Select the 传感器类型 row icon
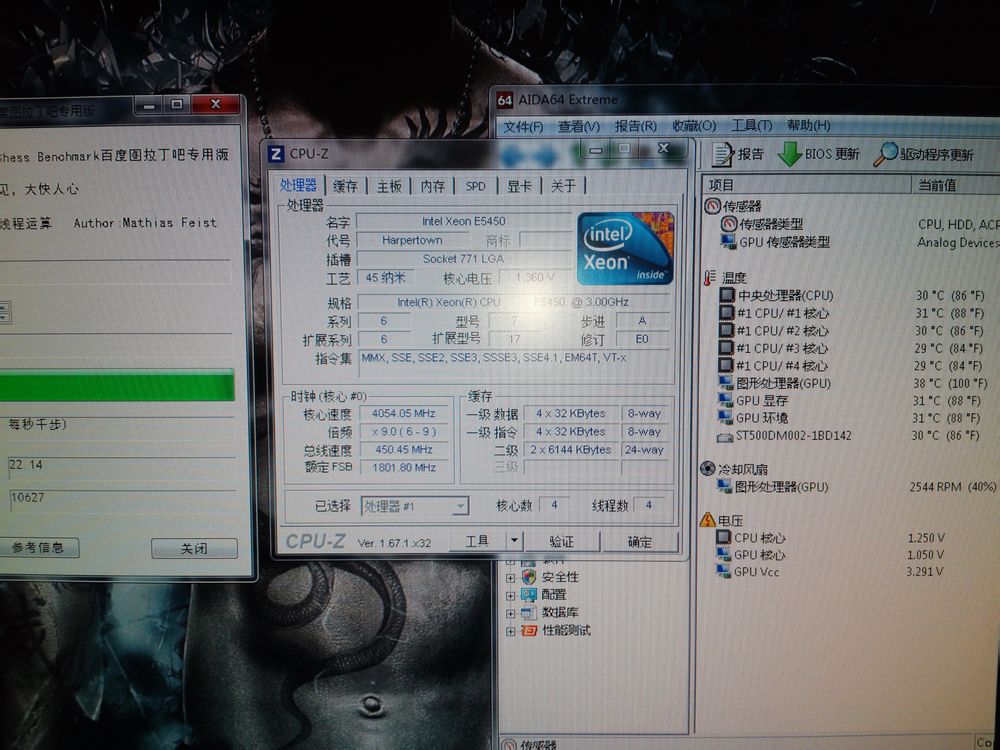 click(728, 224)
